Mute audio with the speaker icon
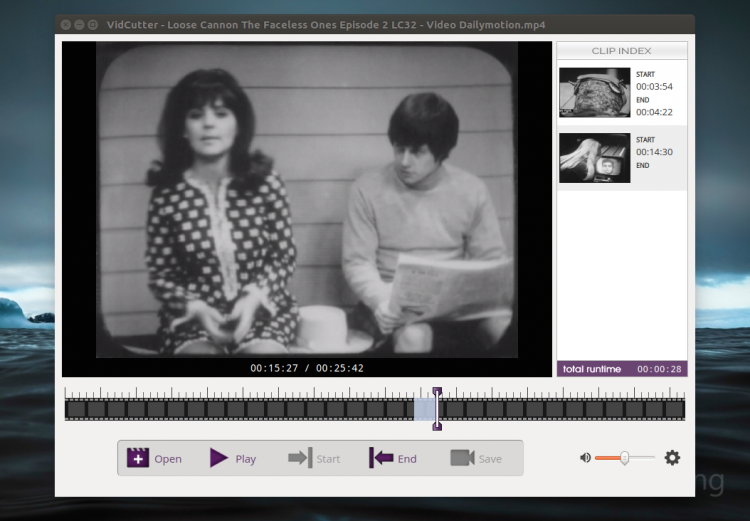 (x=585, y=458)
